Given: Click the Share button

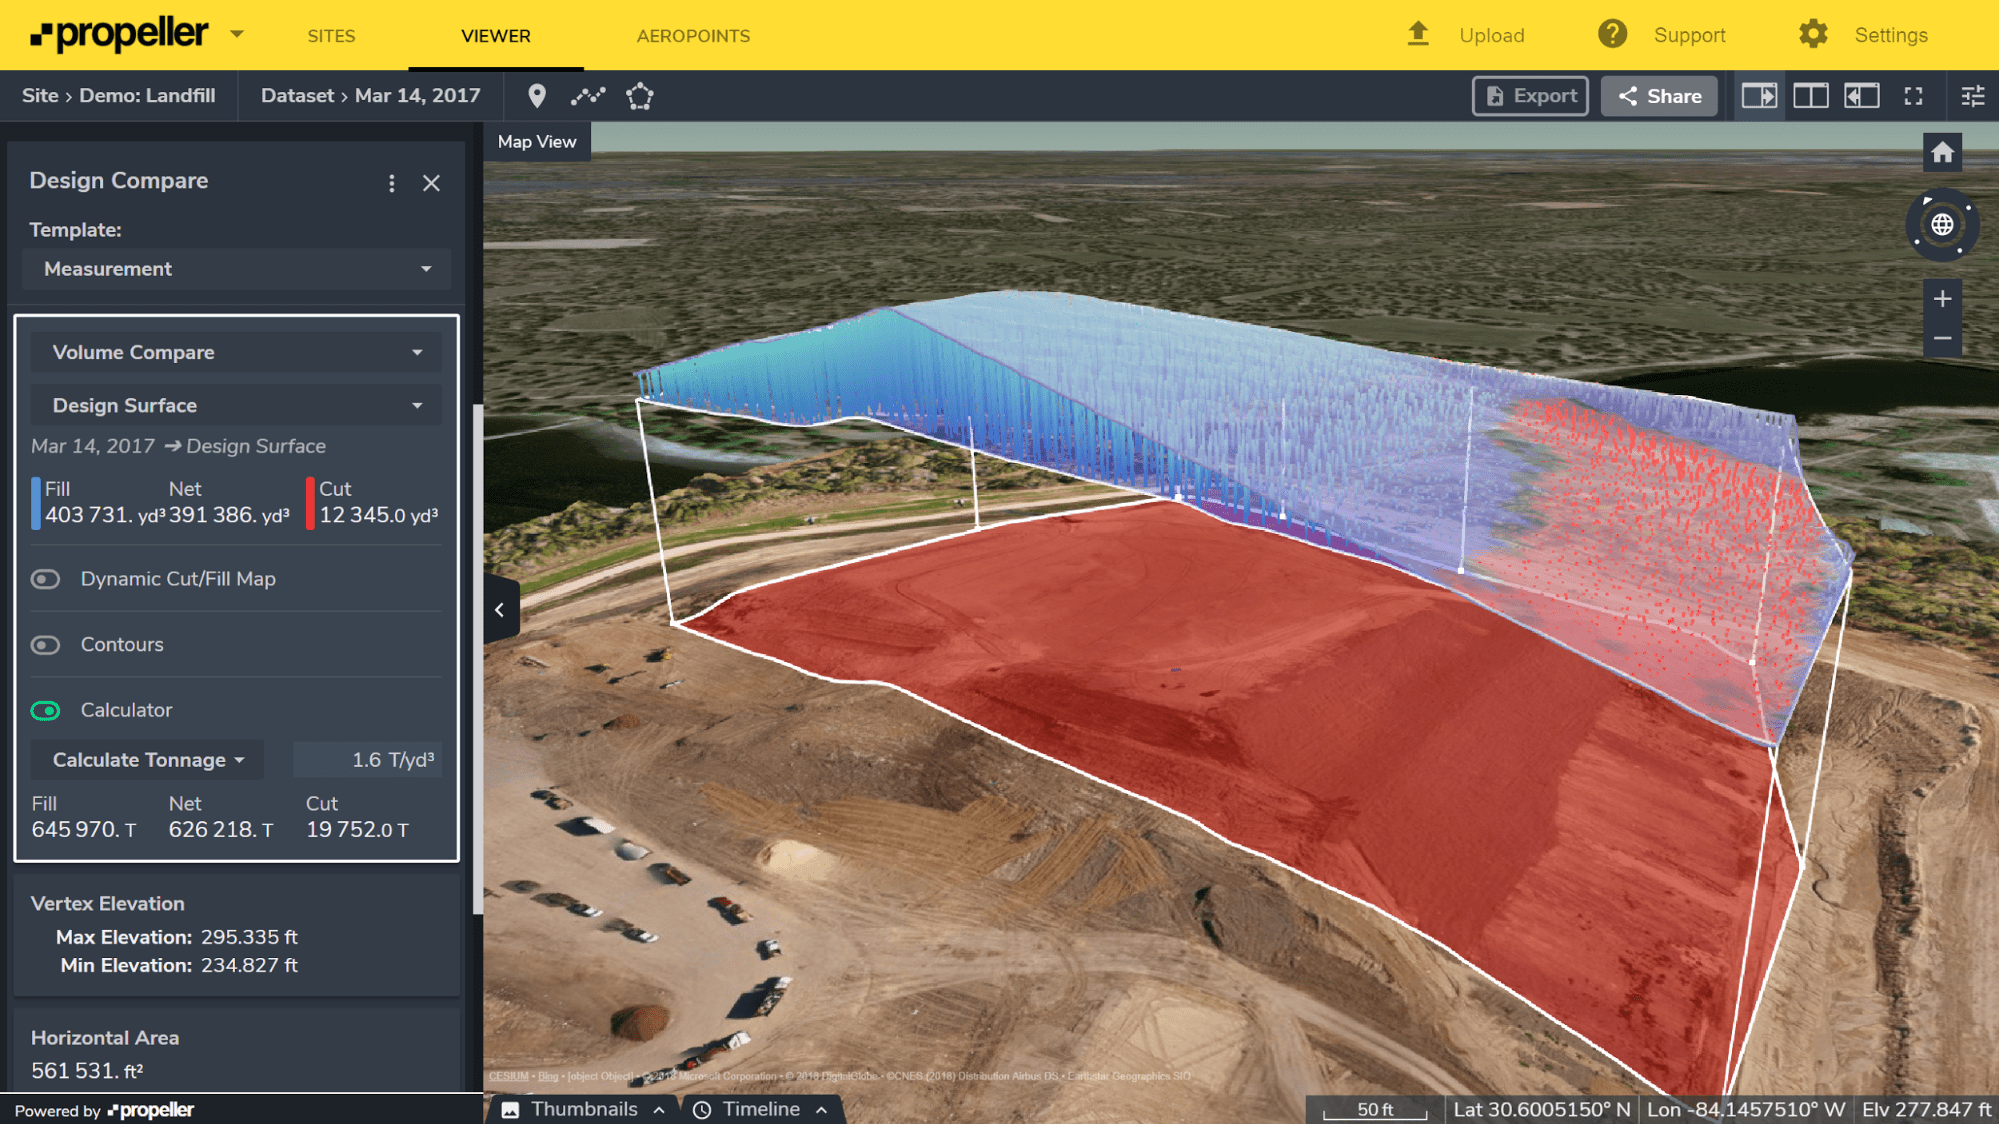Looking at the screenshot, I should 1658,95.
